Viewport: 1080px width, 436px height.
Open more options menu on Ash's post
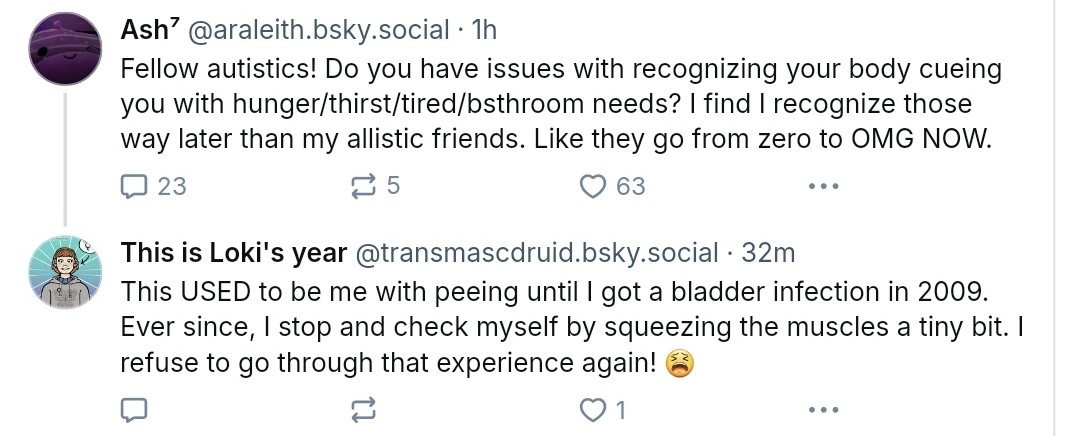(x=822, y=186)
